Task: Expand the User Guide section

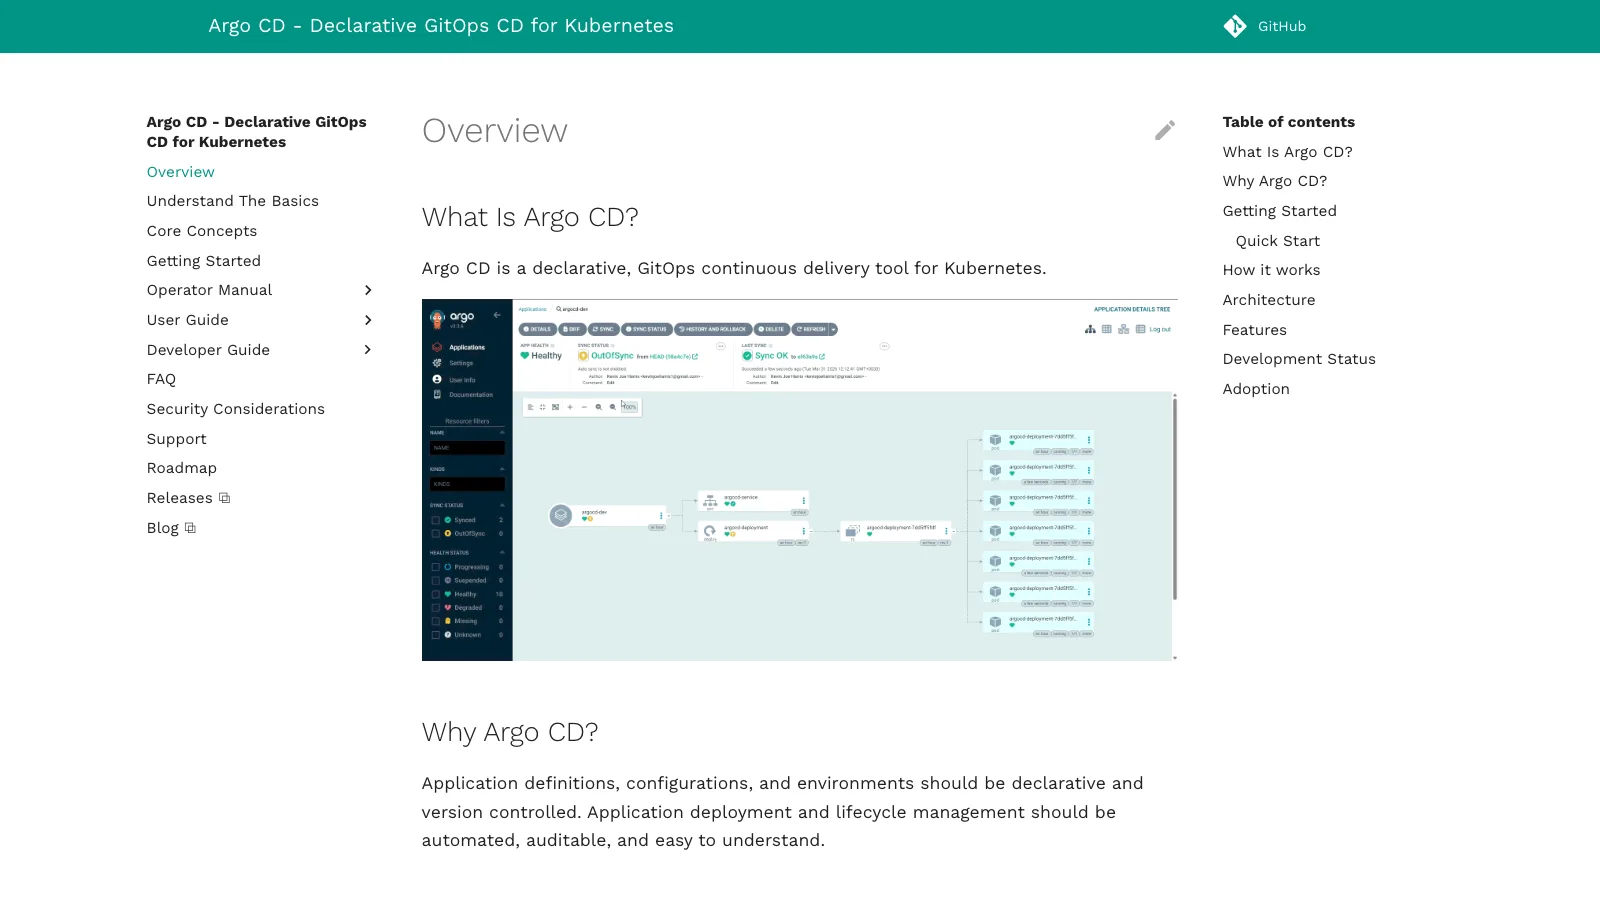Action: point(368,320)
